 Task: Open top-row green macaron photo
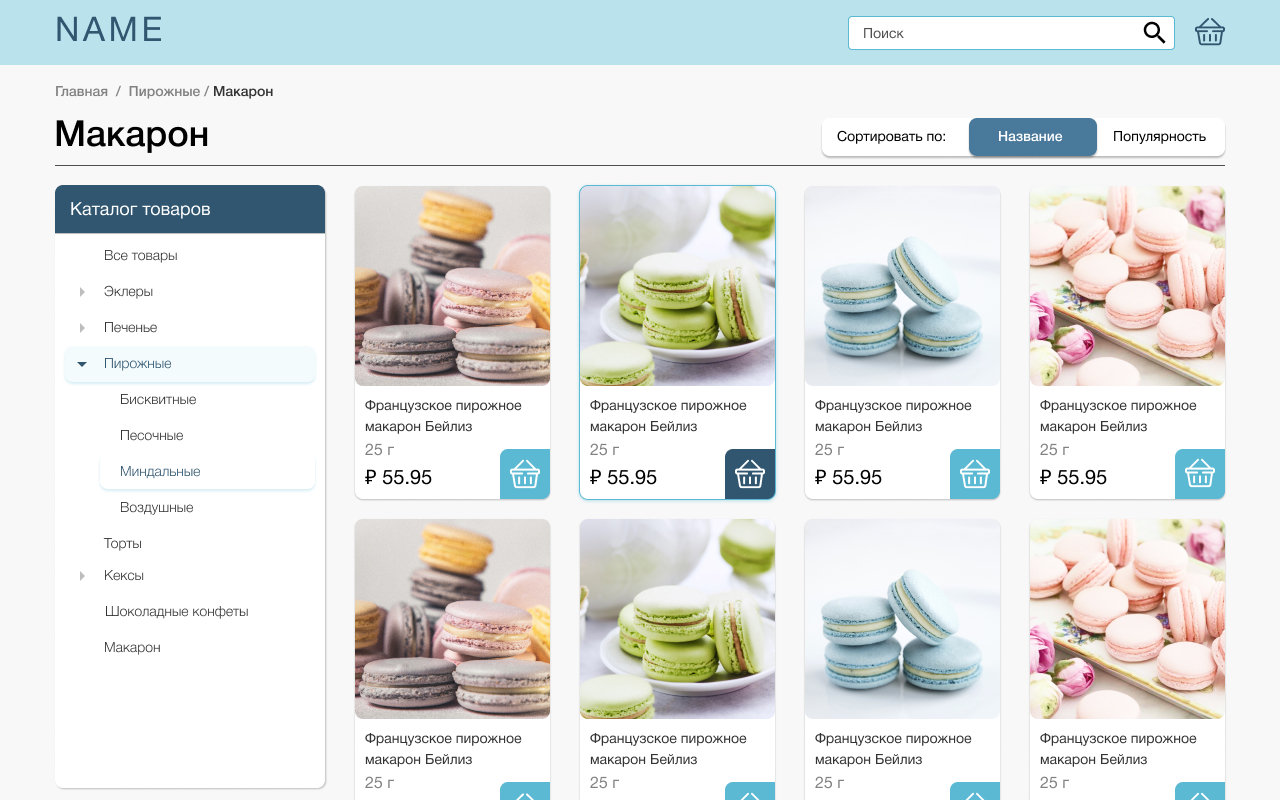pos(677,286)
